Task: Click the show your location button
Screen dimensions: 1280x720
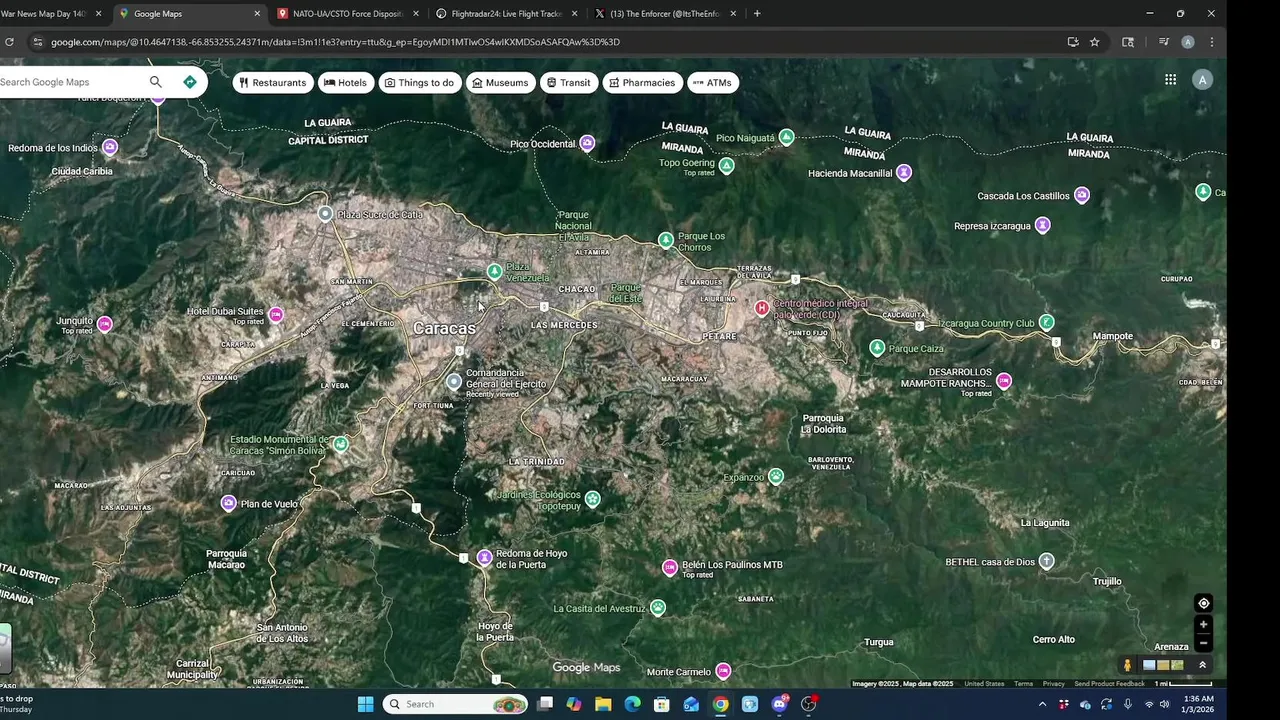Action: [1203, 603]
